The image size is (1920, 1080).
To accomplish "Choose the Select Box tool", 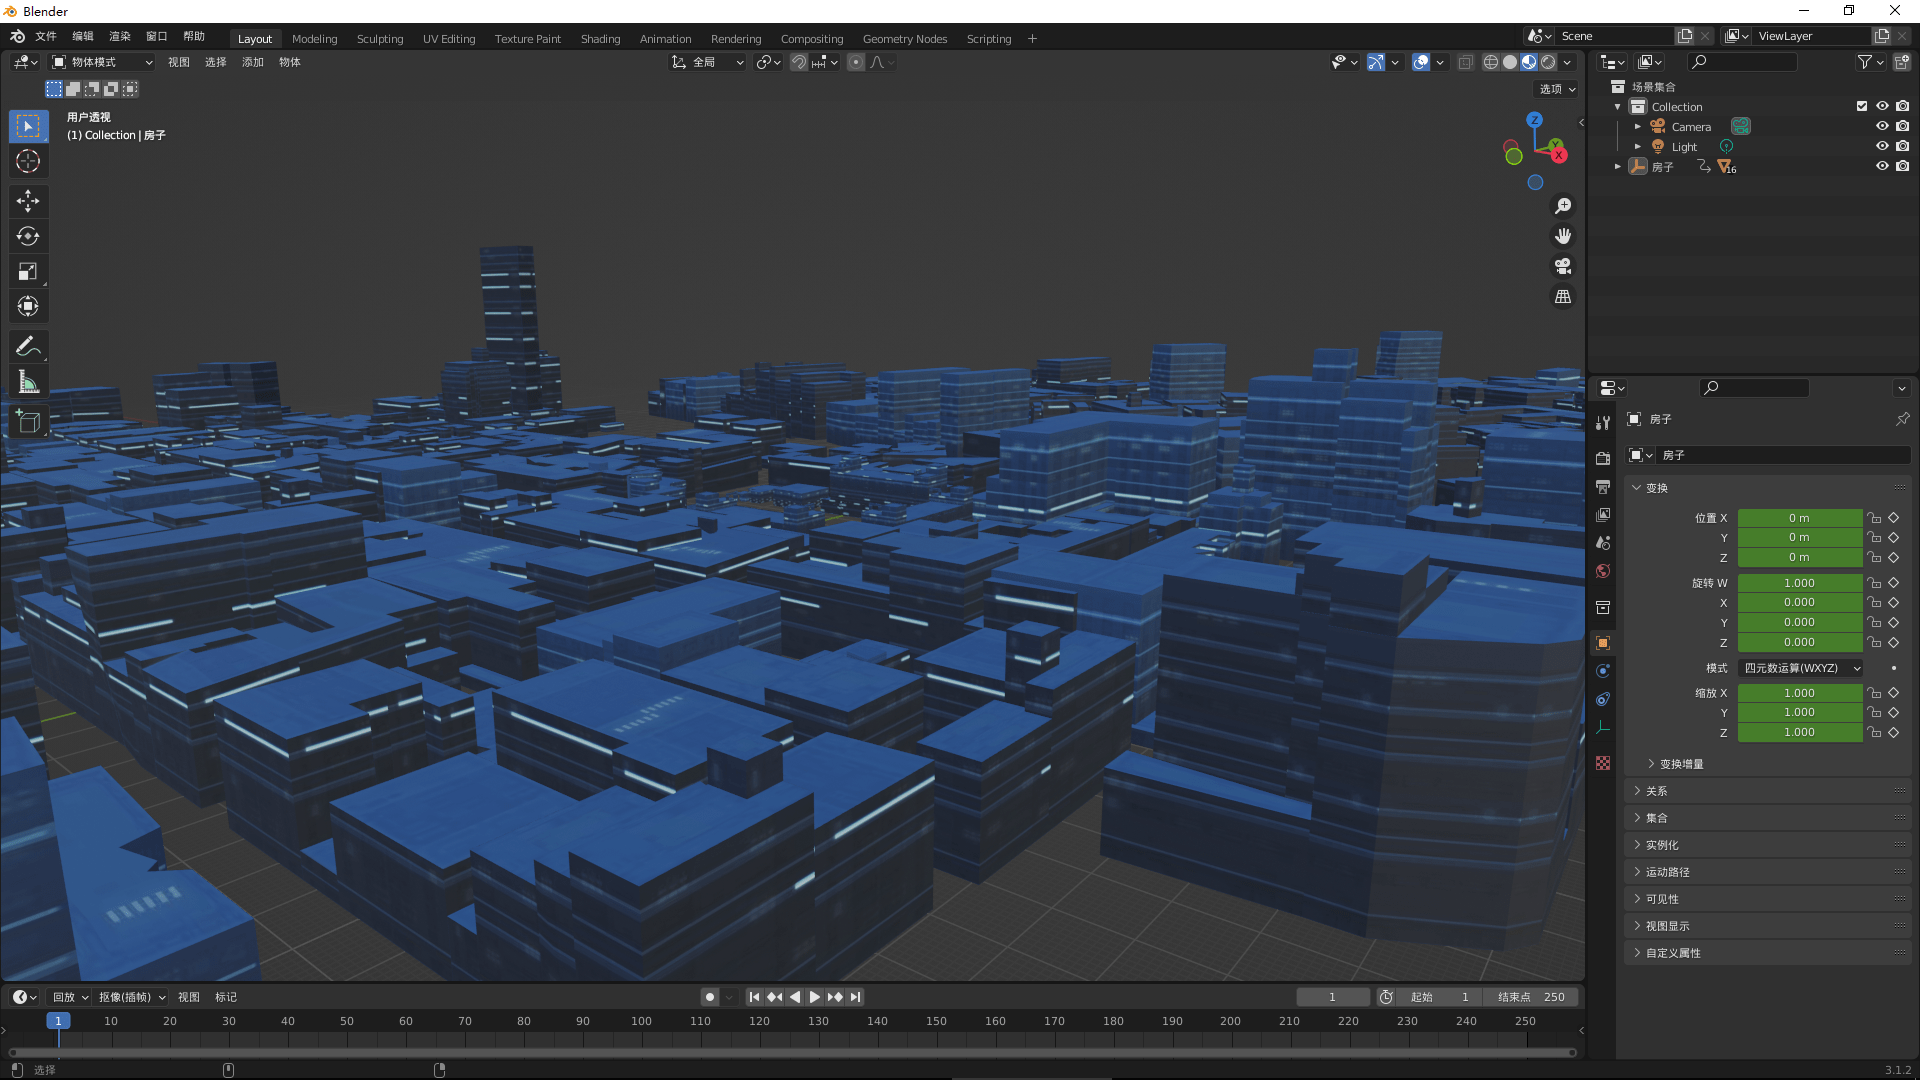I will pyautogui.click(x=28, y=126).
